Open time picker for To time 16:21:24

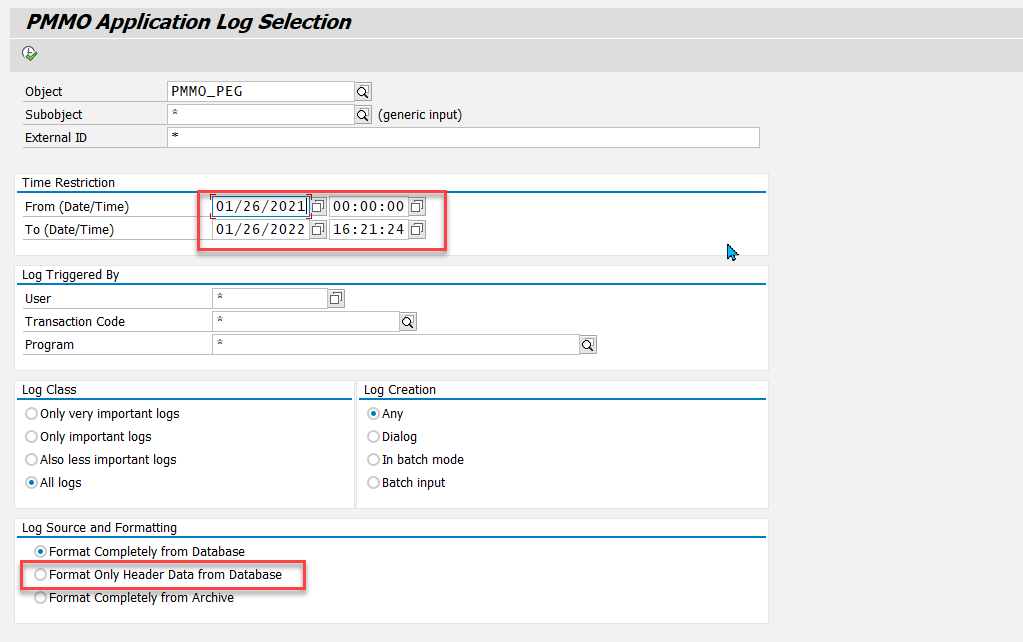(417, 230)
